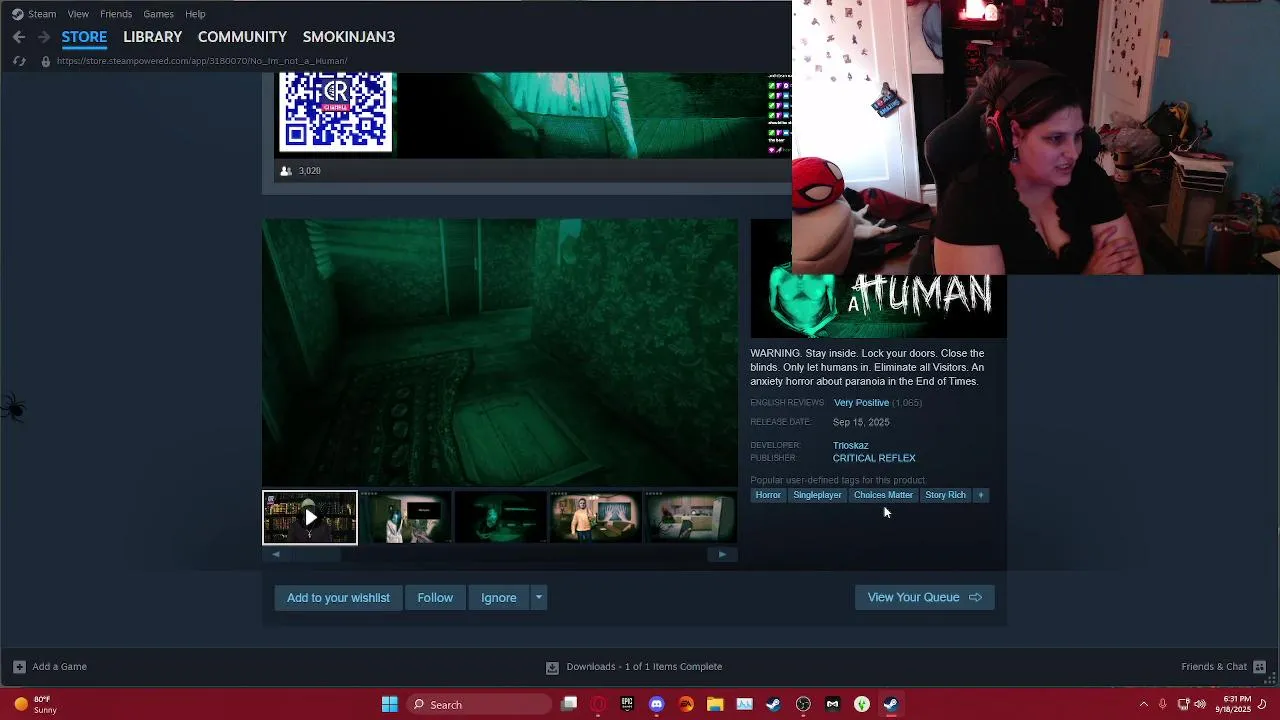Image resolution: width=1280 pixels, height=720 pixels.
Task: Select the Singleplayer tag
Action: pyautogui.click(x=817, y=495)
